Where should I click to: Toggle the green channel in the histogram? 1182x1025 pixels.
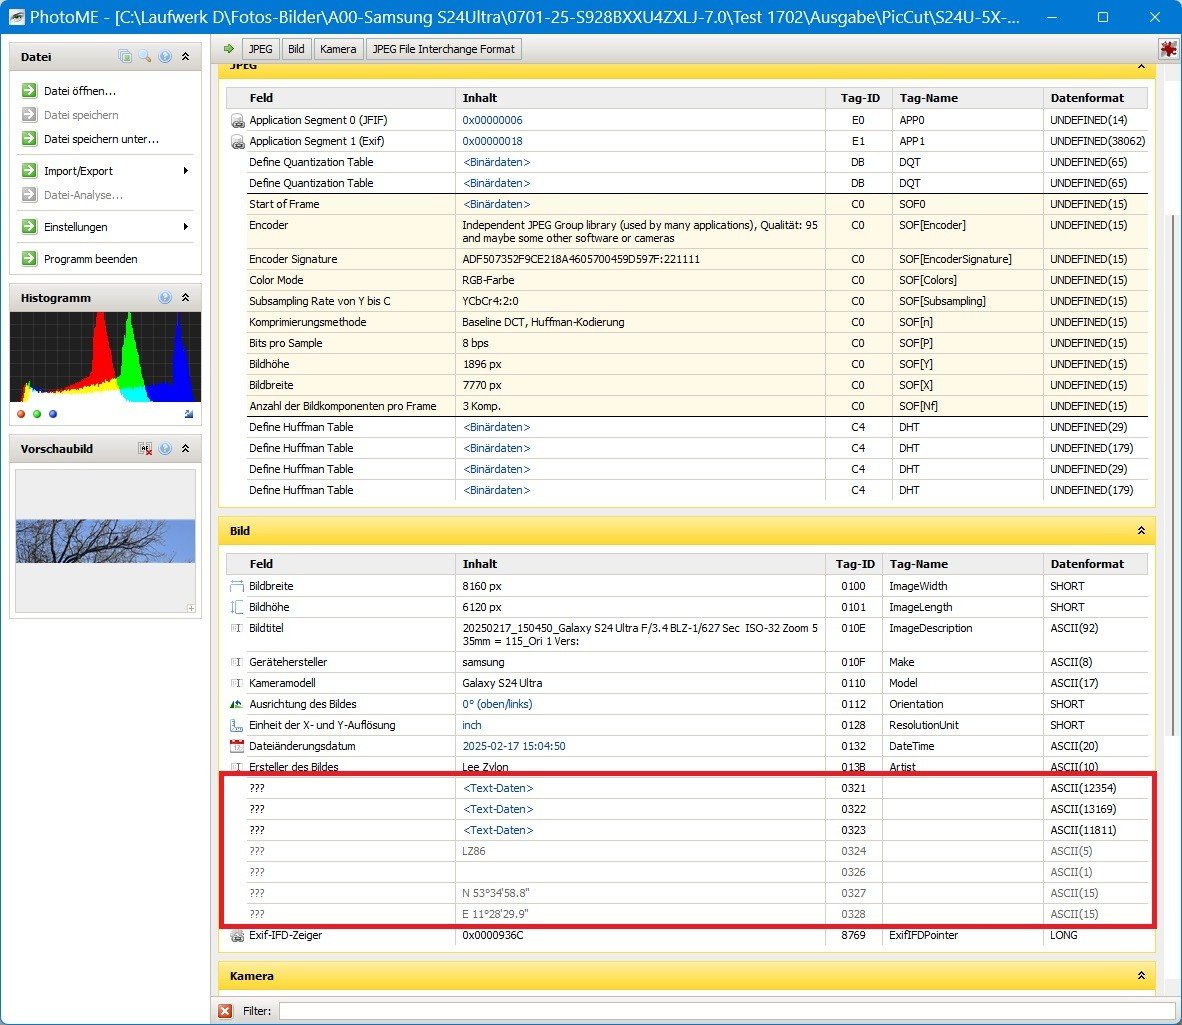tap(37, 414)
